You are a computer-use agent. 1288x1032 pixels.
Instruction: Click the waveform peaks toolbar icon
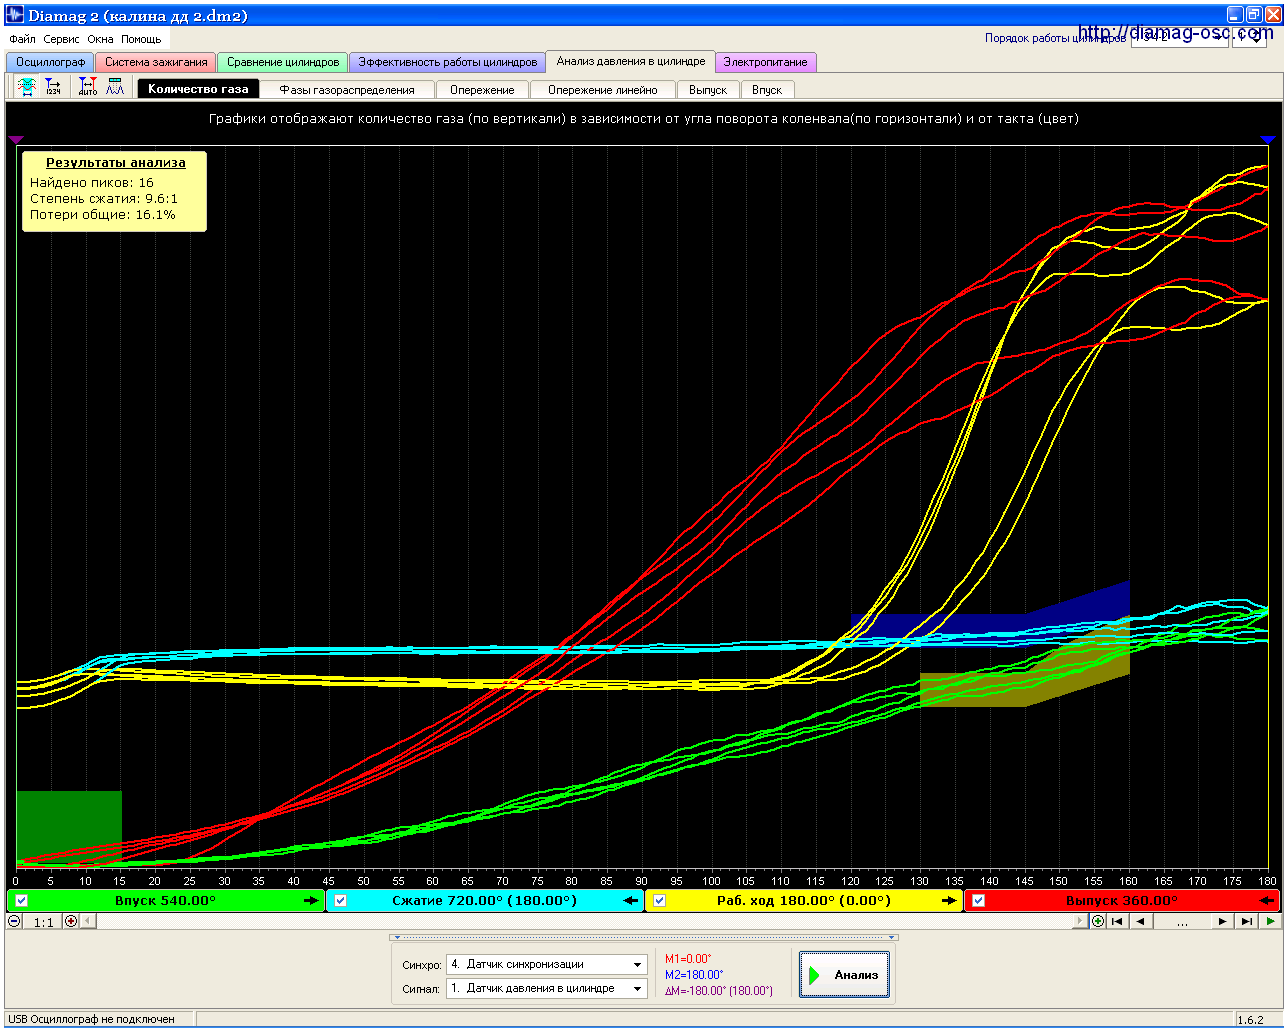[x=115, y=88]
